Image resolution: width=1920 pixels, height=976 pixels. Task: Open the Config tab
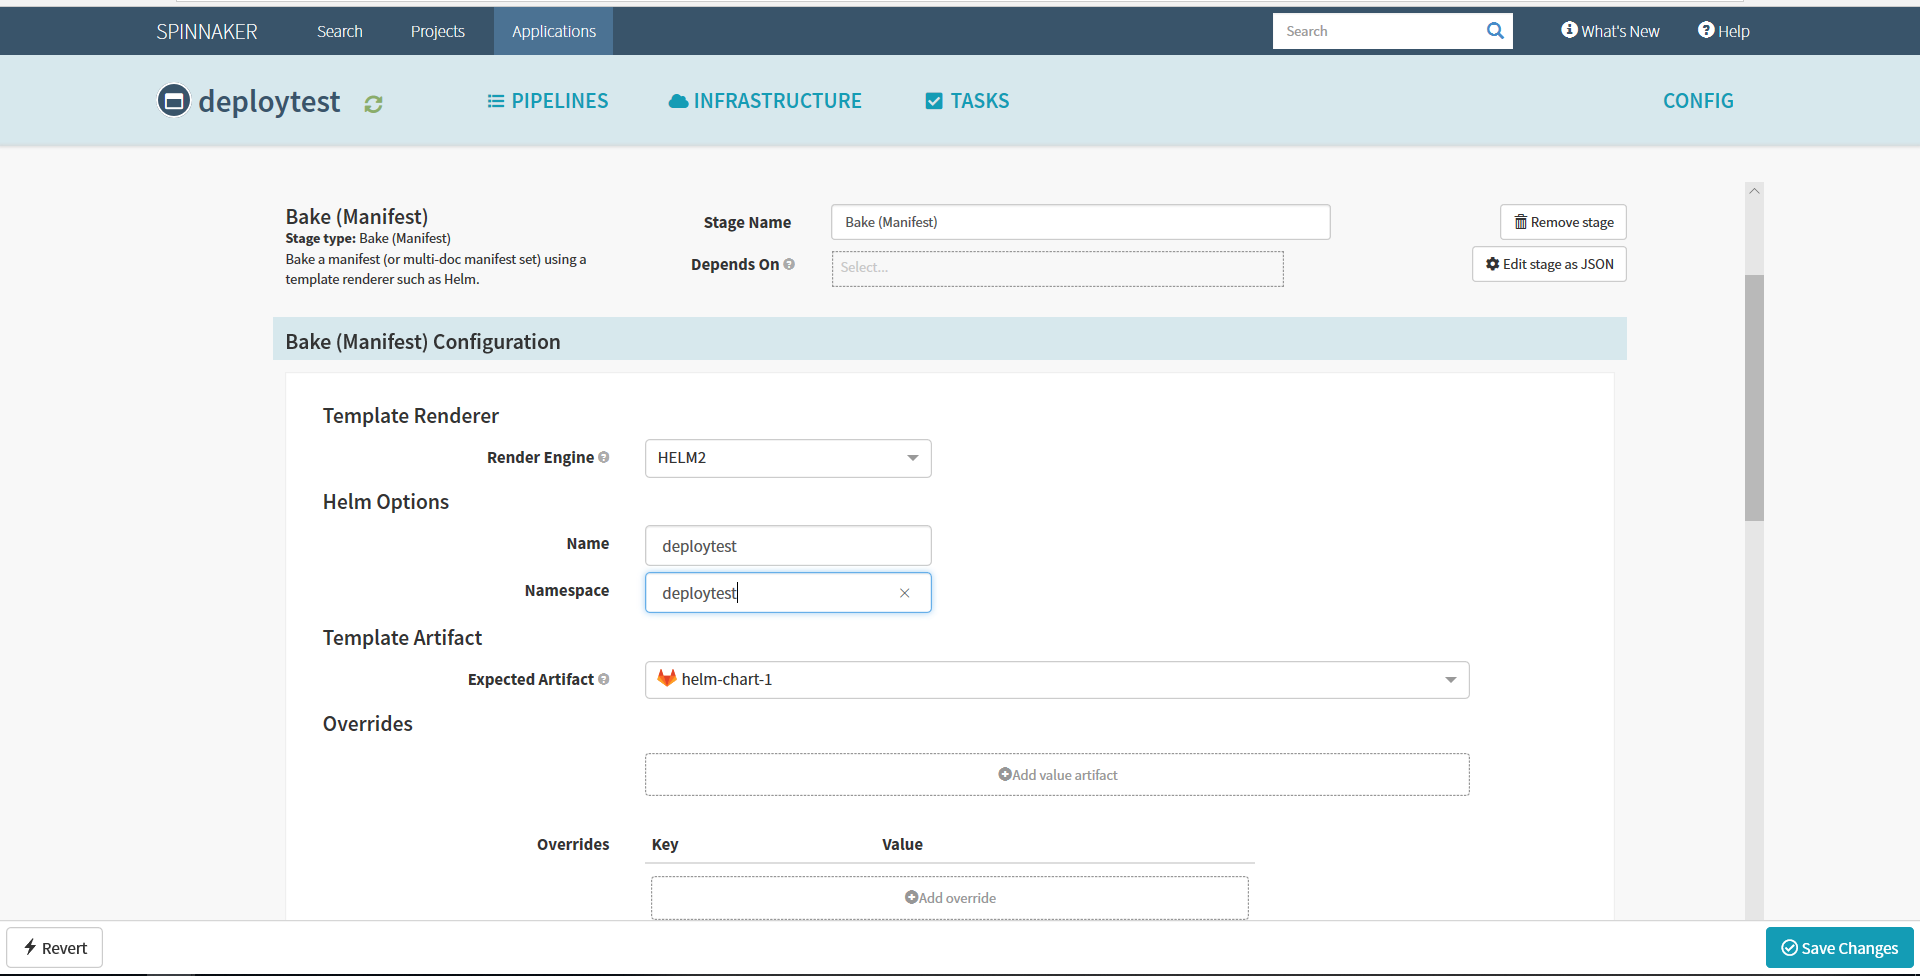click(x=1698, y=101)
